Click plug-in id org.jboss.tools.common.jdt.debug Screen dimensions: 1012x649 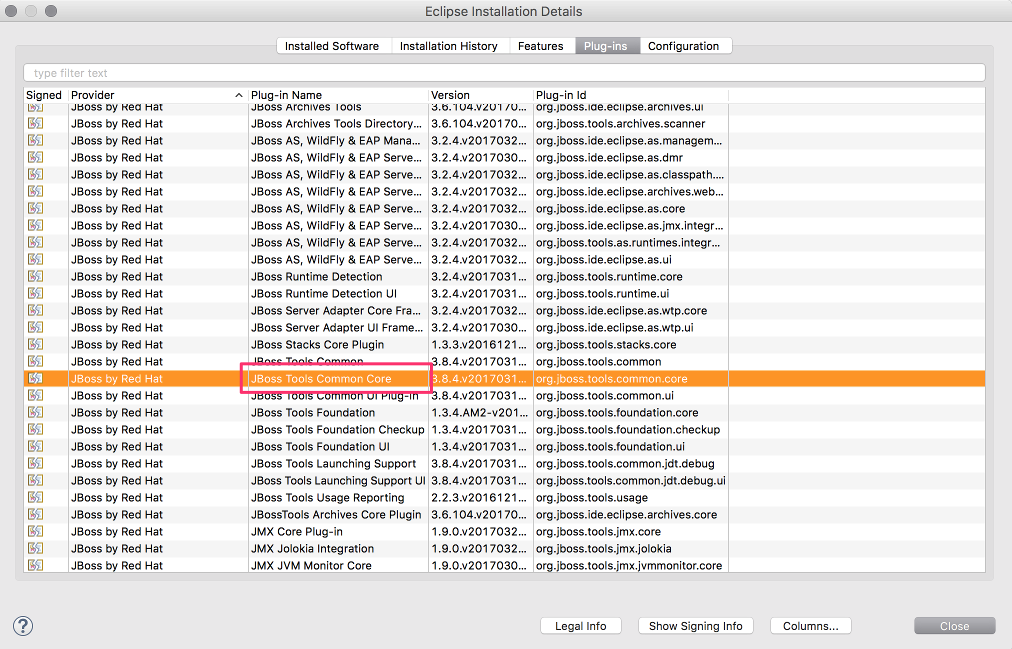(x=625, y=463)
